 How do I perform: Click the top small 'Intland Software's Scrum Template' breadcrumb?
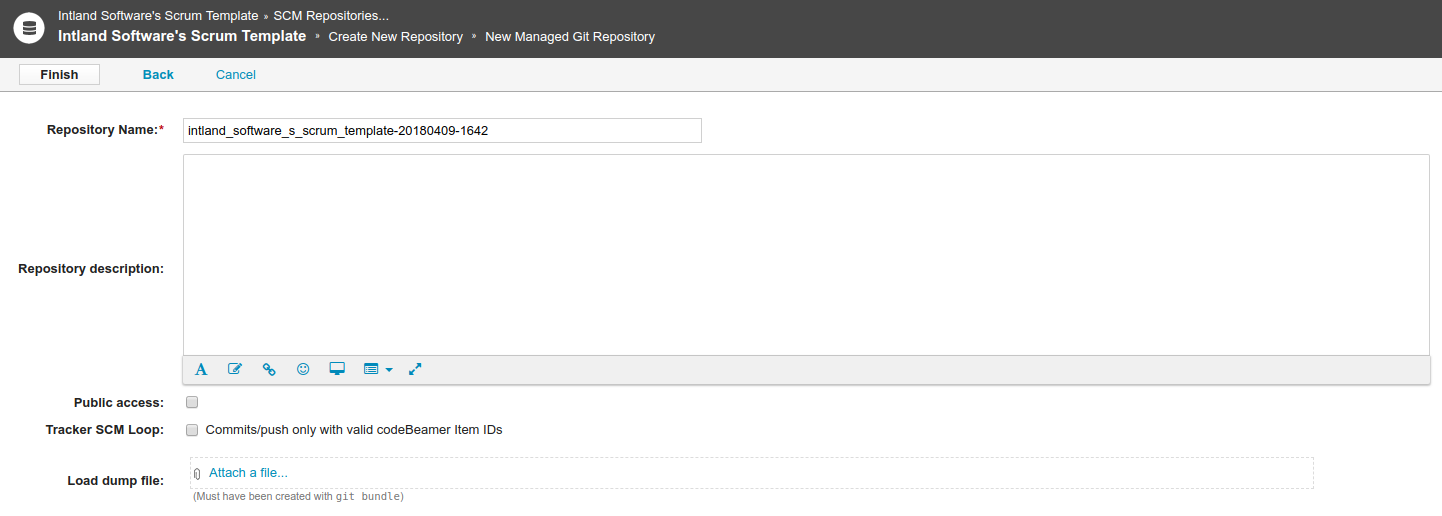(158, 16)
